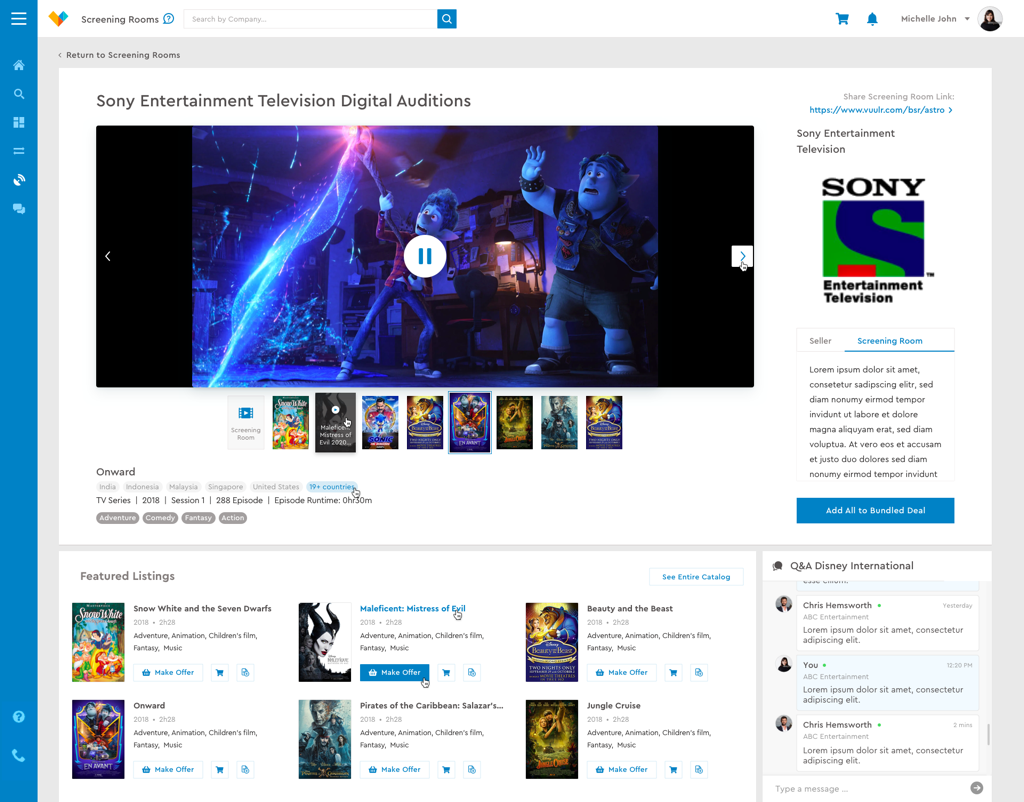Switch to the Seller tab

pyautogui.click(x=820, y=341)
